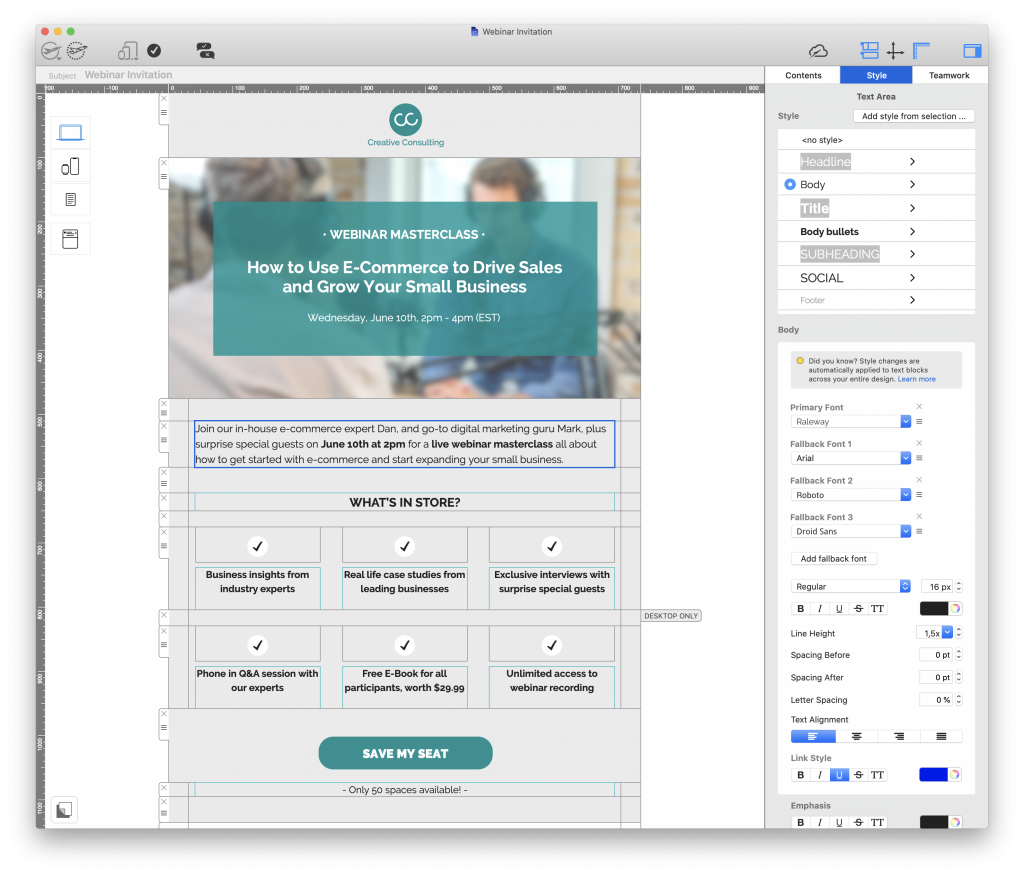Expand the Title style chevron
This screenshot has width=1024, height=876.
click(x=912, y=208)
